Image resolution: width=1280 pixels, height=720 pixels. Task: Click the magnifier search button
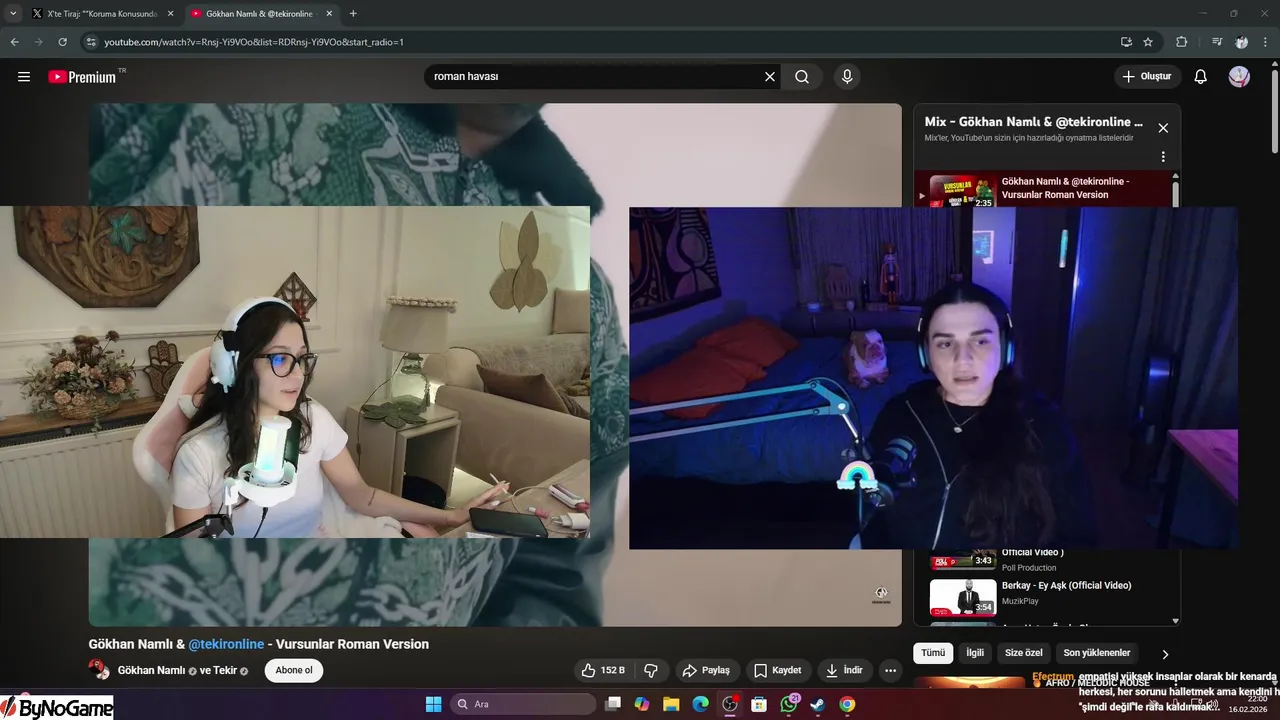[802, 77]
